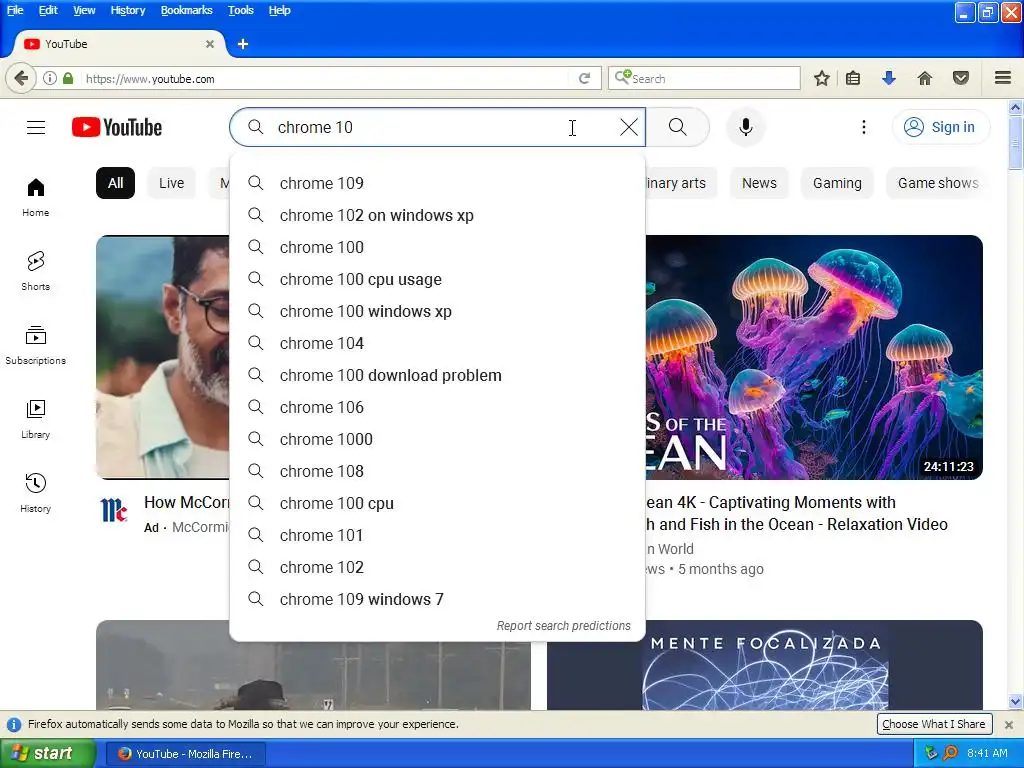
Task: Open Shorts in the sidebar
Action: (x=36, y=271)
